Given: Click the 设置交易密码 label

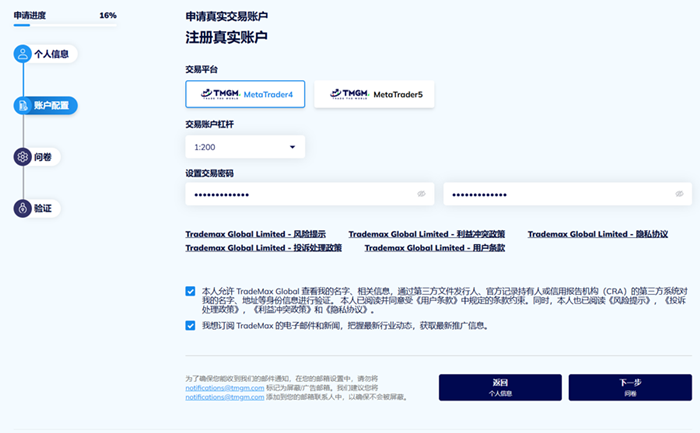Looking at the screenshot, I should pyautogui.click(x=209, y=173).
